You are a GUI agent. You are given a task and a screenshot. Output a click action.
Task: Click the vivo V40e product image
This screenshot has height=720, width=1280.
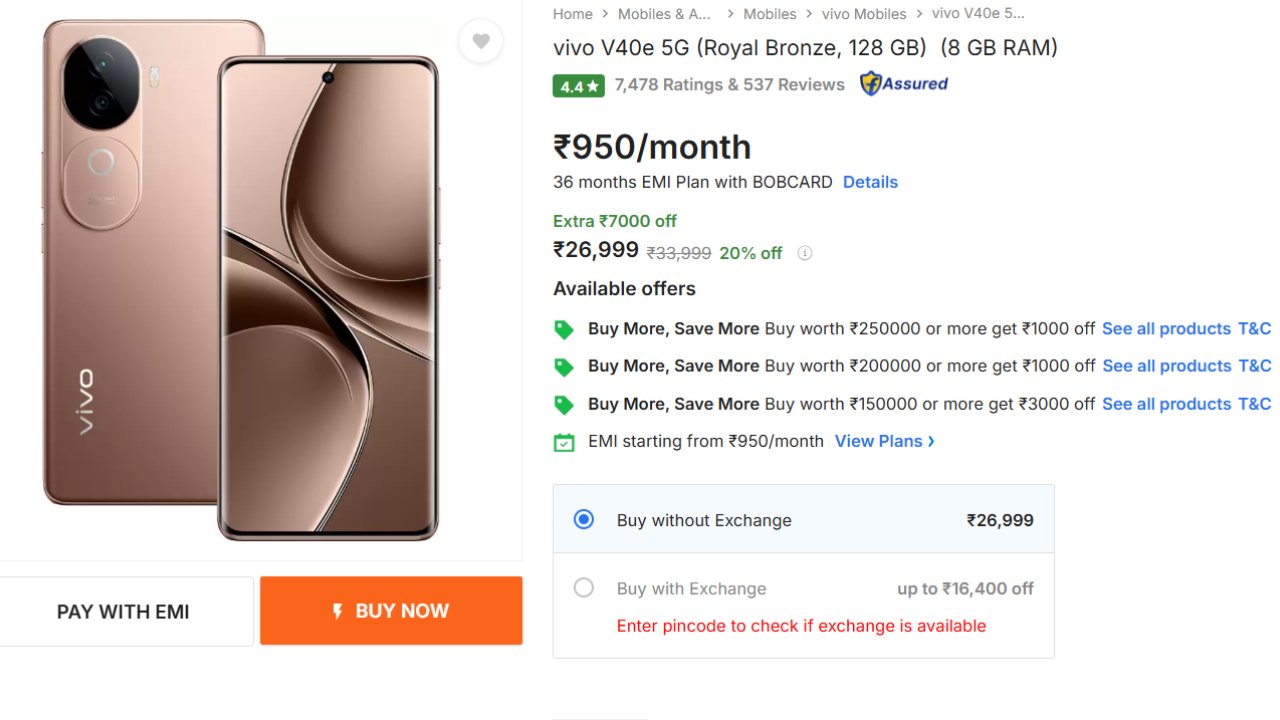240,280
